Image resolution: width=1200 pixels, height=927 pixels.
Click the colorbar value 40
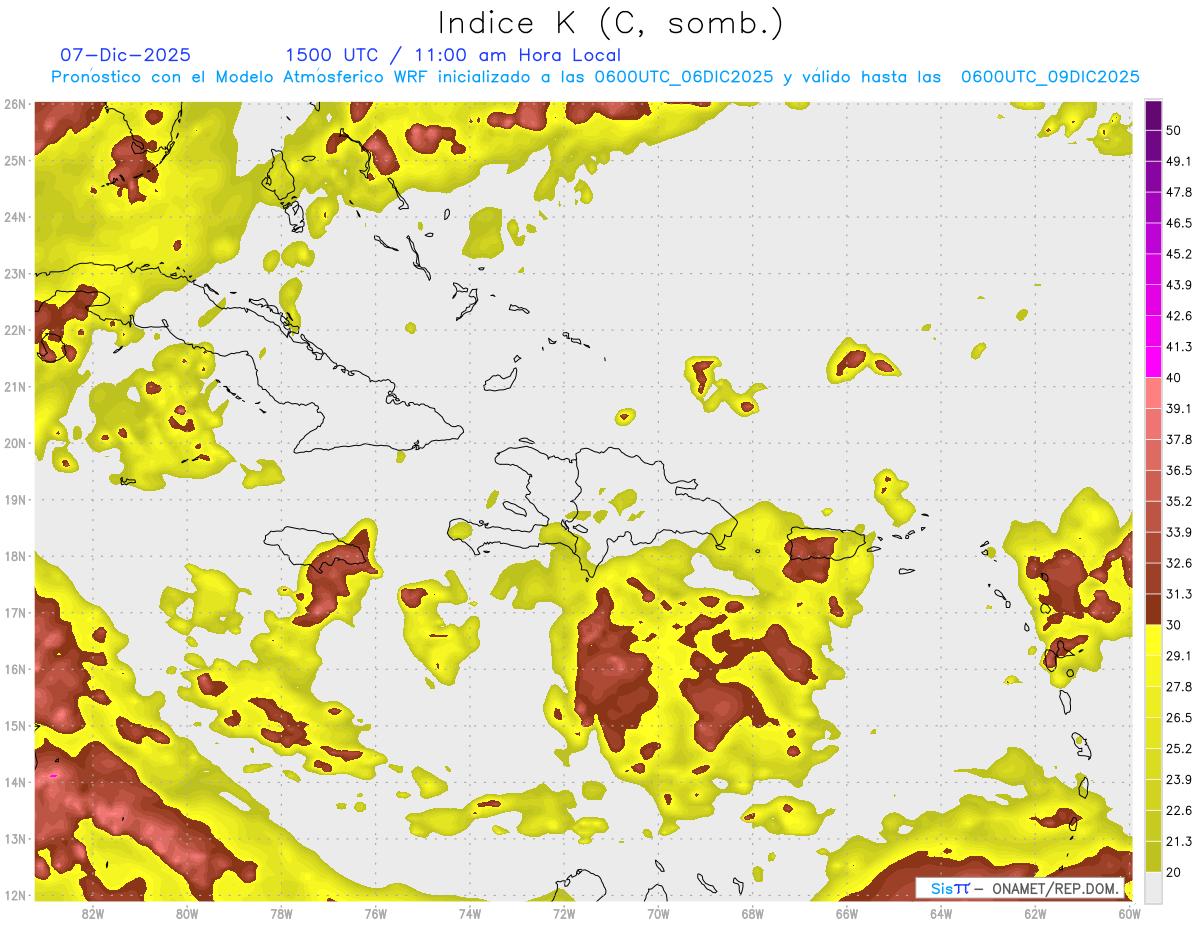click(x=1175, y=377)
